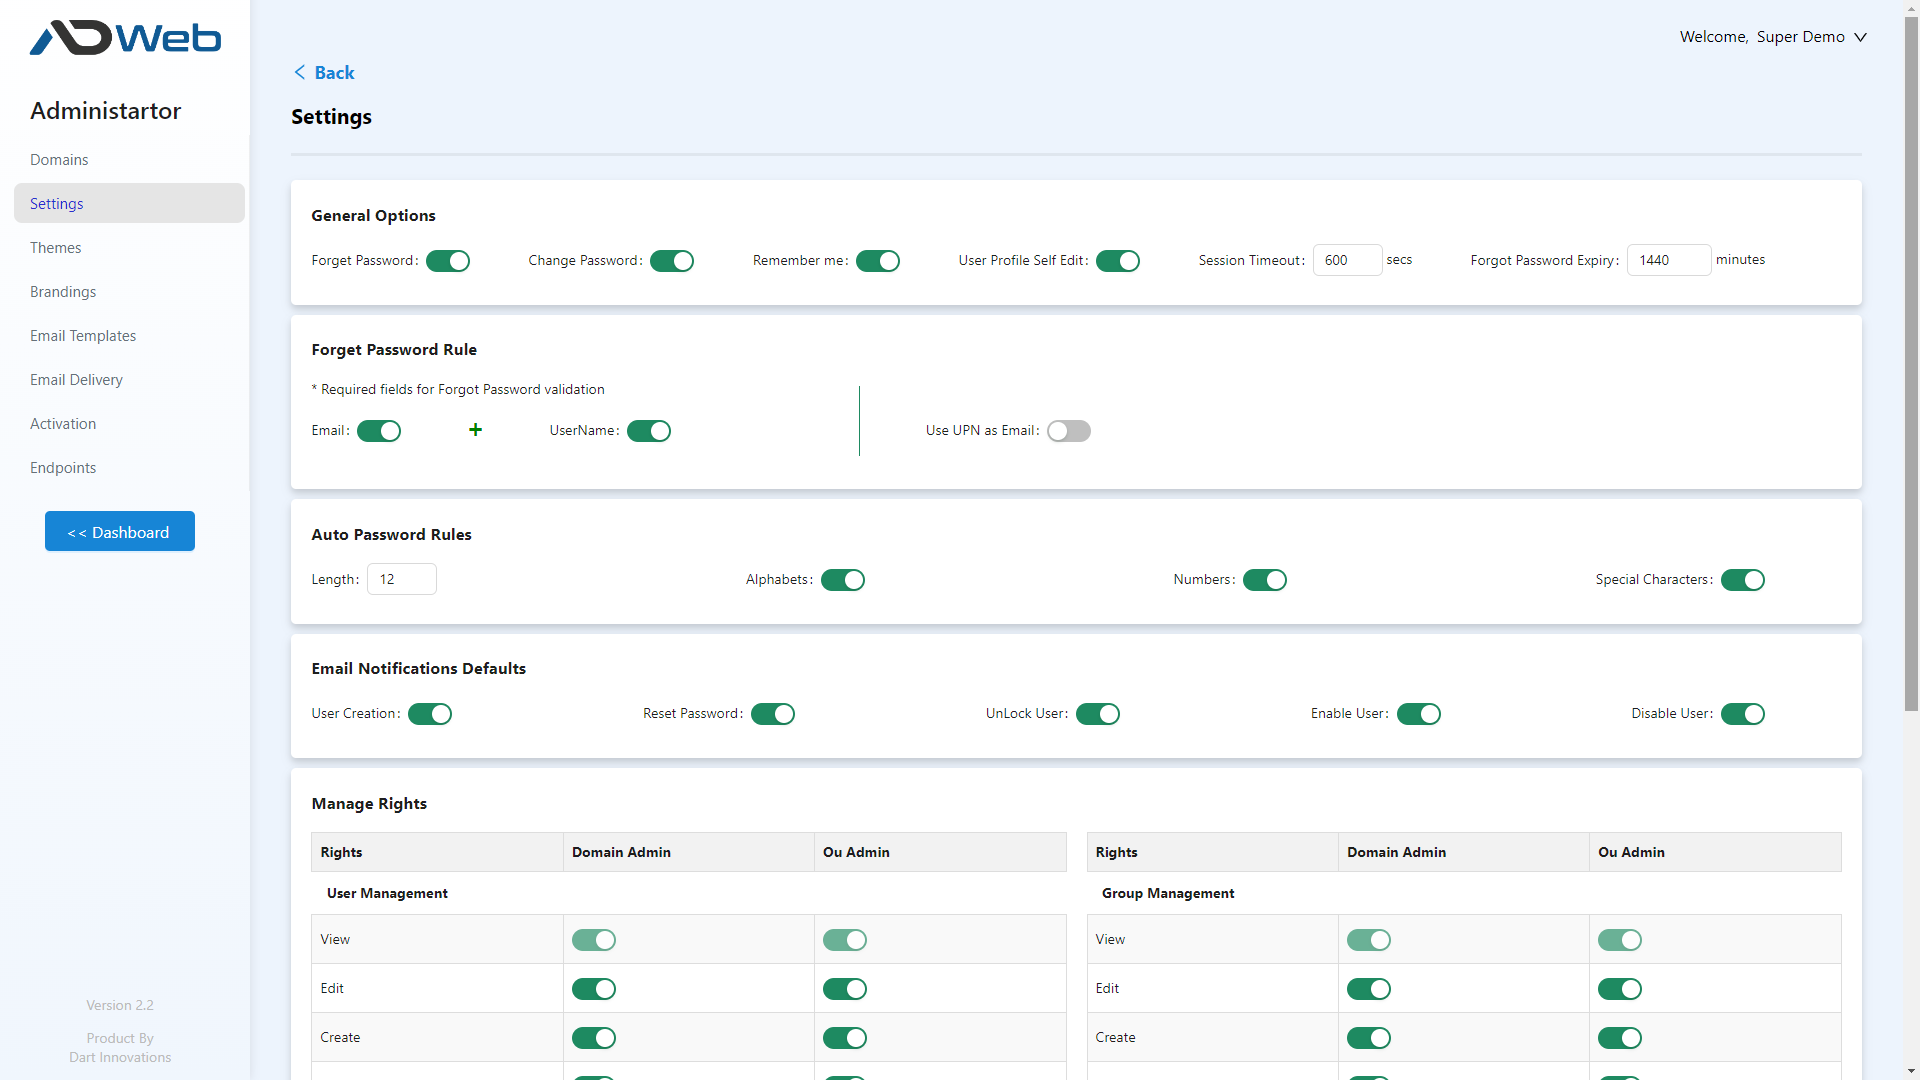
Task: Toggle the User Creation email notification
Action: pos(429,713)
